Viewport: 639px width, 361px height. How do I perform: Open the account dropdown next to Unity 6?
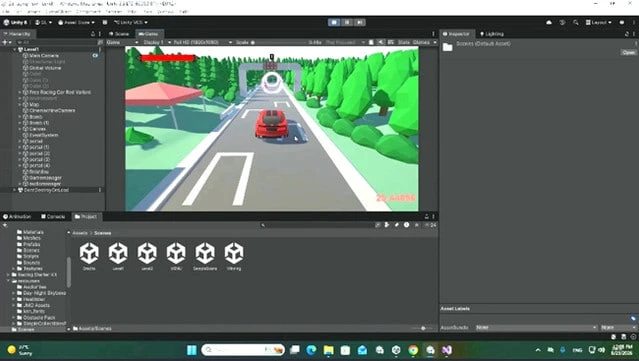pos(43,22)
